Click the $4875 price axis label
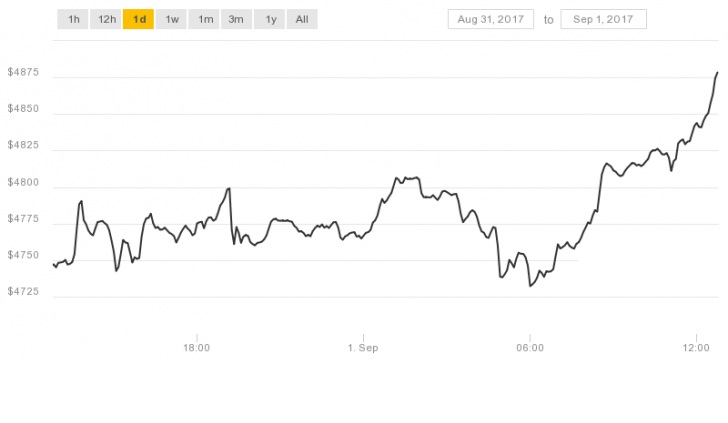The width and height of the screenshot is (728, 423). 23,72
